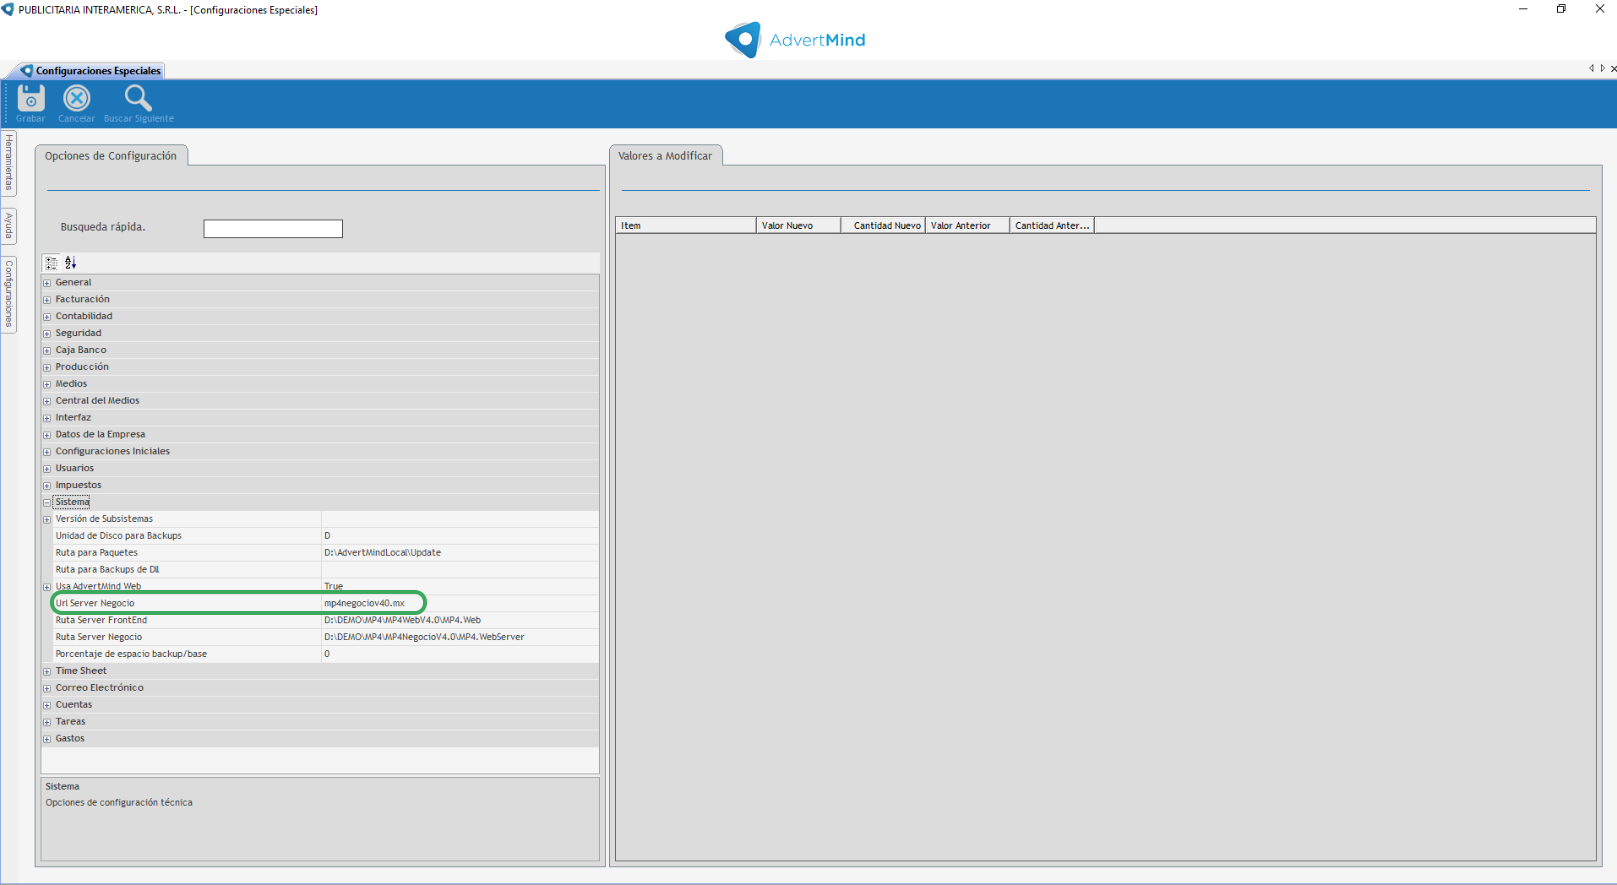Select the Ruta para Paquetes property
This screenshot has height=885, width=1617.
pyautogui.click(x=187, y=553)
